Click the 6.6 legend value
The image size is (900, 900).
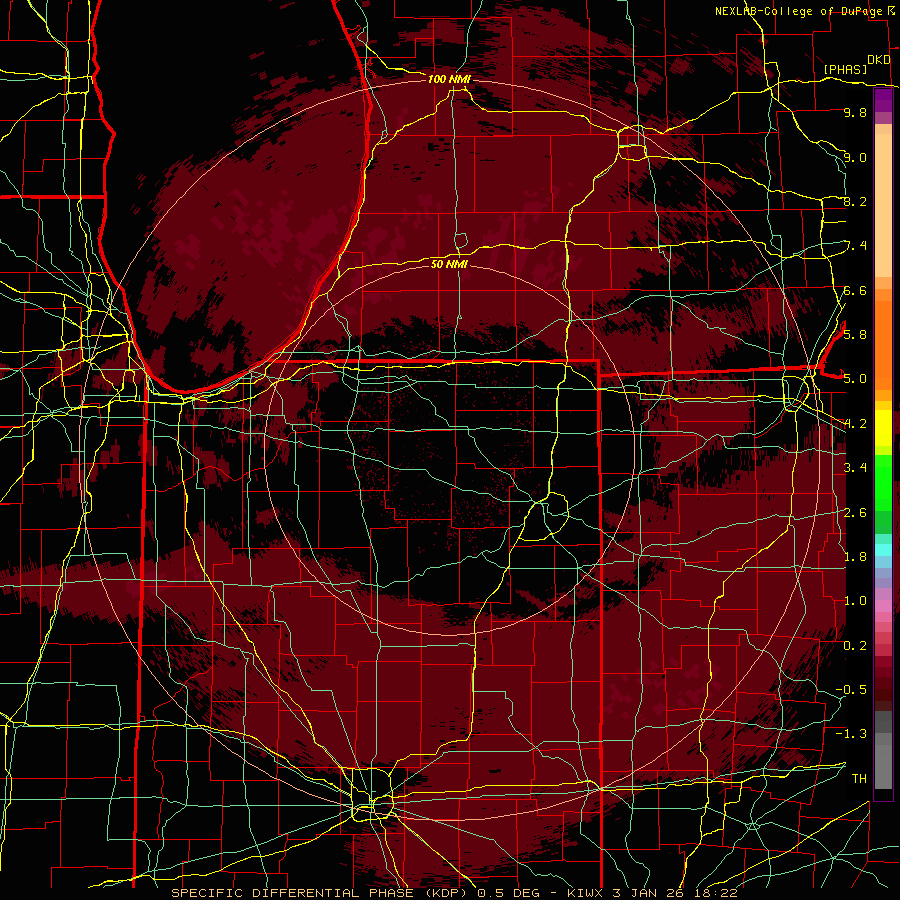coord(855,290)
